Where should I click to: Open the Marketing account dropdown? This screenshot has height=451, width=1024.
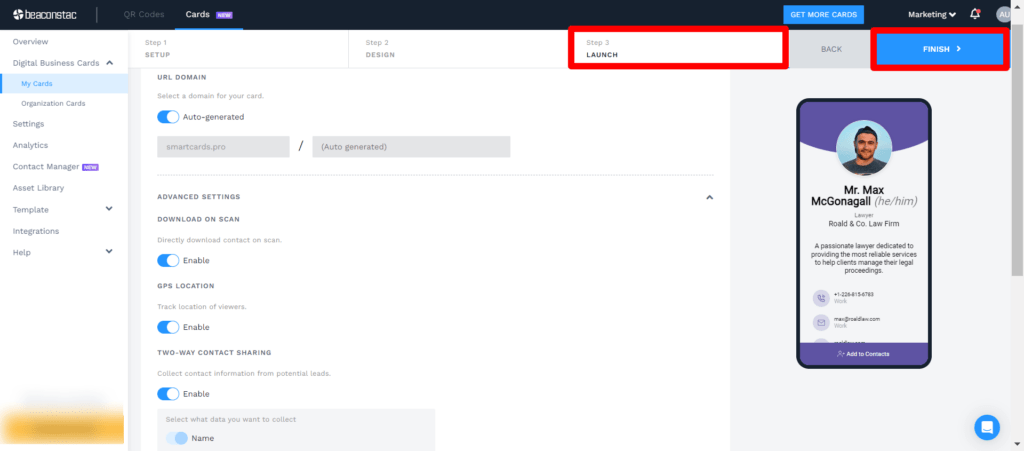click(x=932, y=14)
